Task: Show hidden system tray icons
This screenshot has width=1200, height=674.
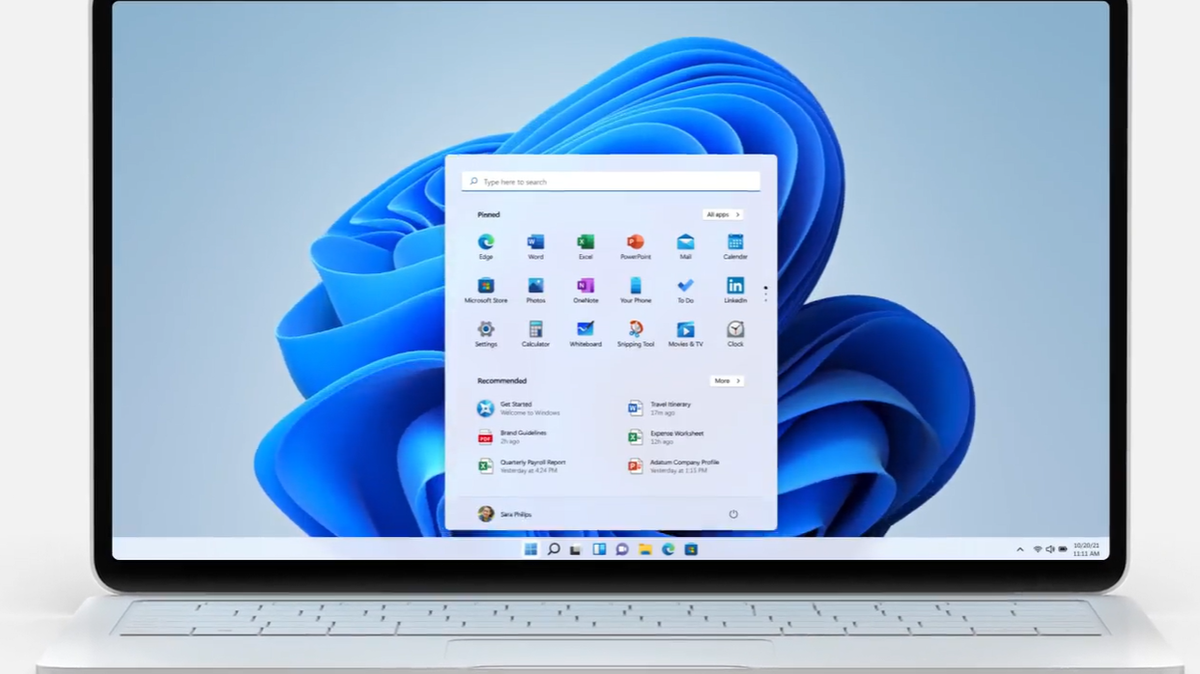Action: click(1019, 549)
